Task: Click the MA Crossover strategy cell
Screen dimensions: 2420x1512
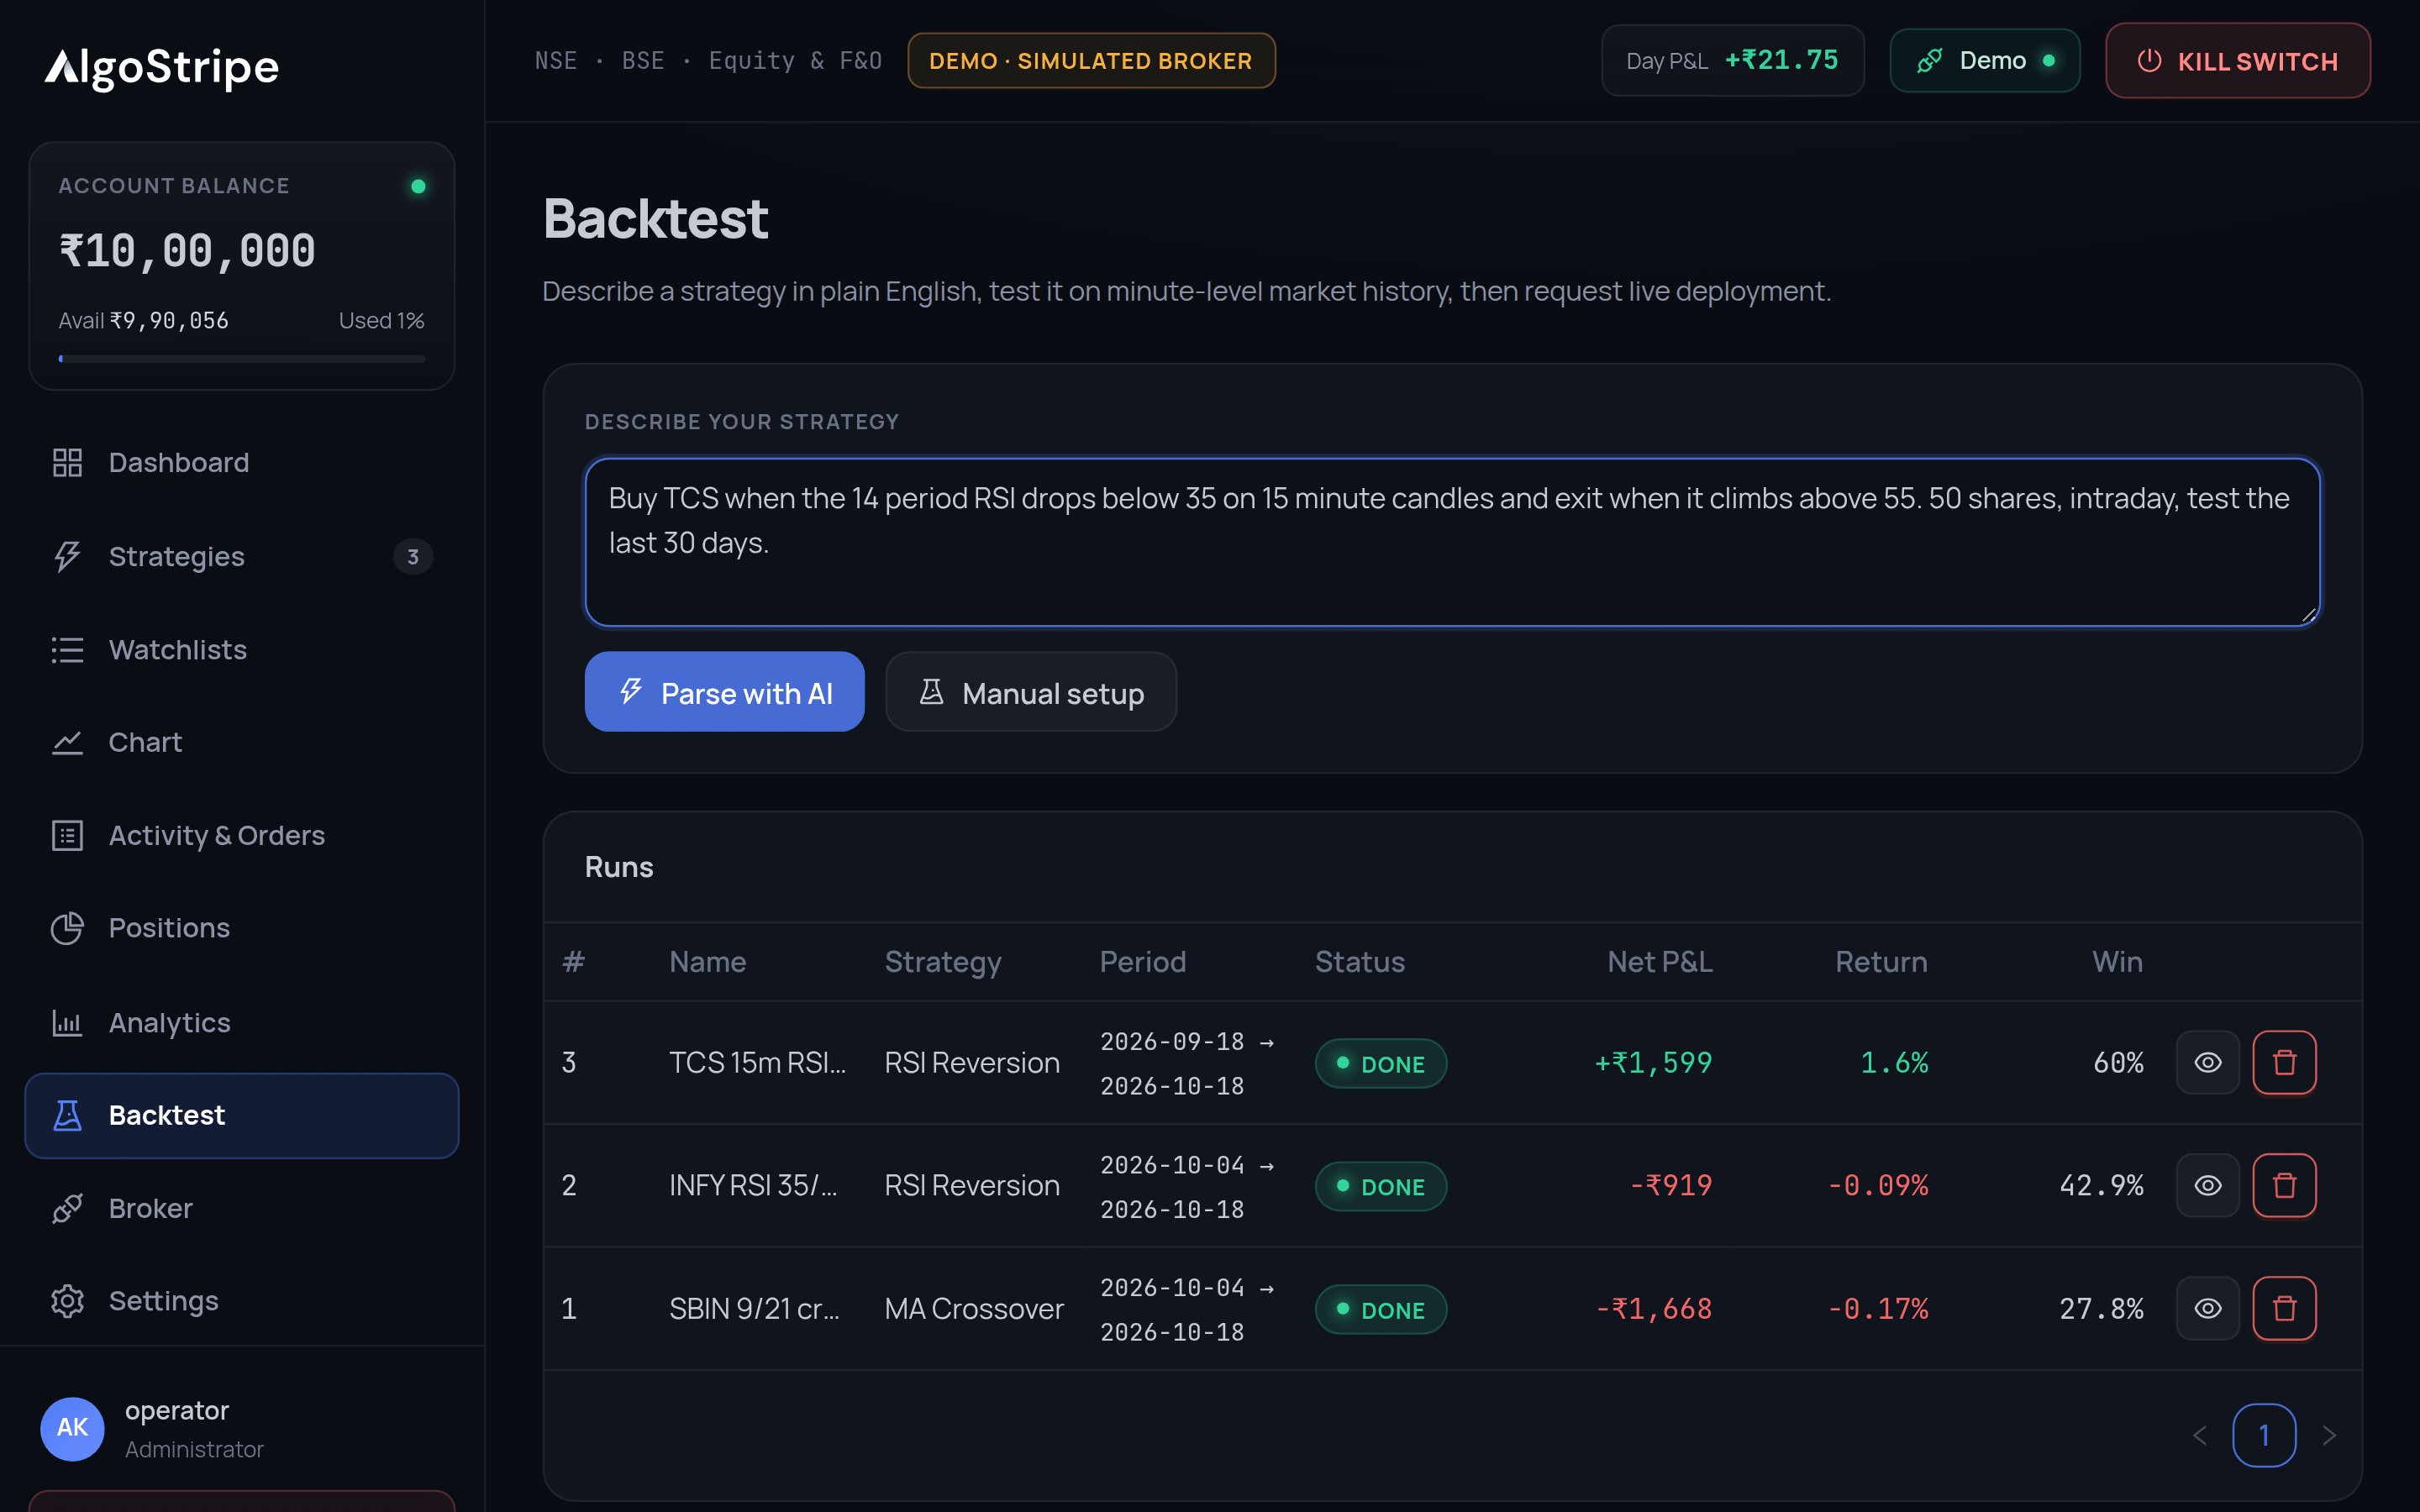Action: coord(974,1308)
